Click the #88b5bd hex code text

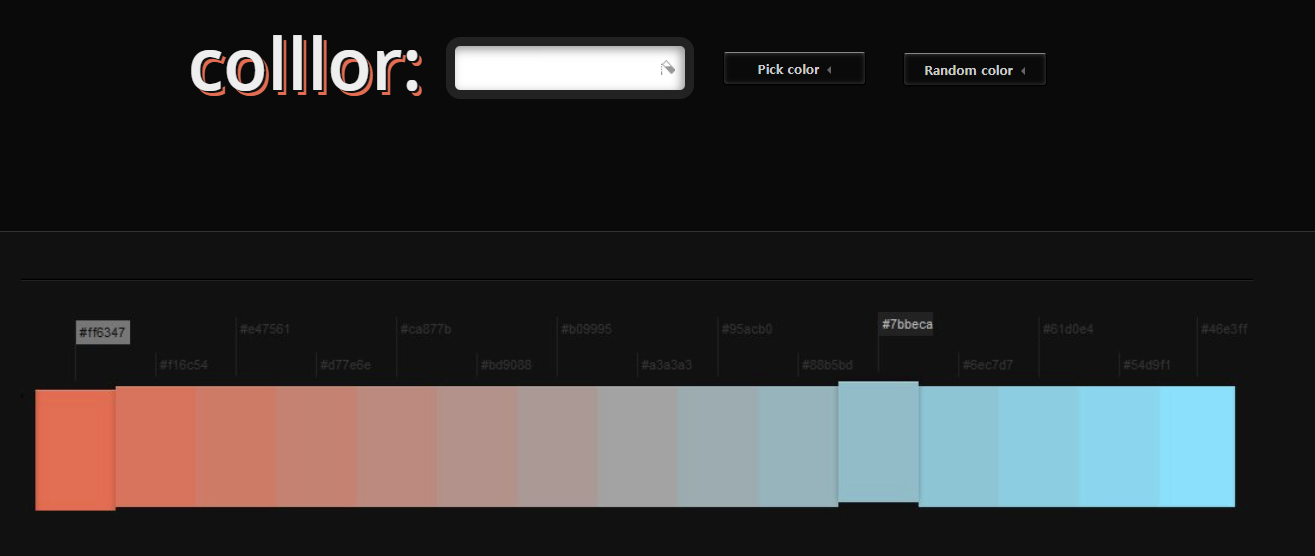click(828, 365)
